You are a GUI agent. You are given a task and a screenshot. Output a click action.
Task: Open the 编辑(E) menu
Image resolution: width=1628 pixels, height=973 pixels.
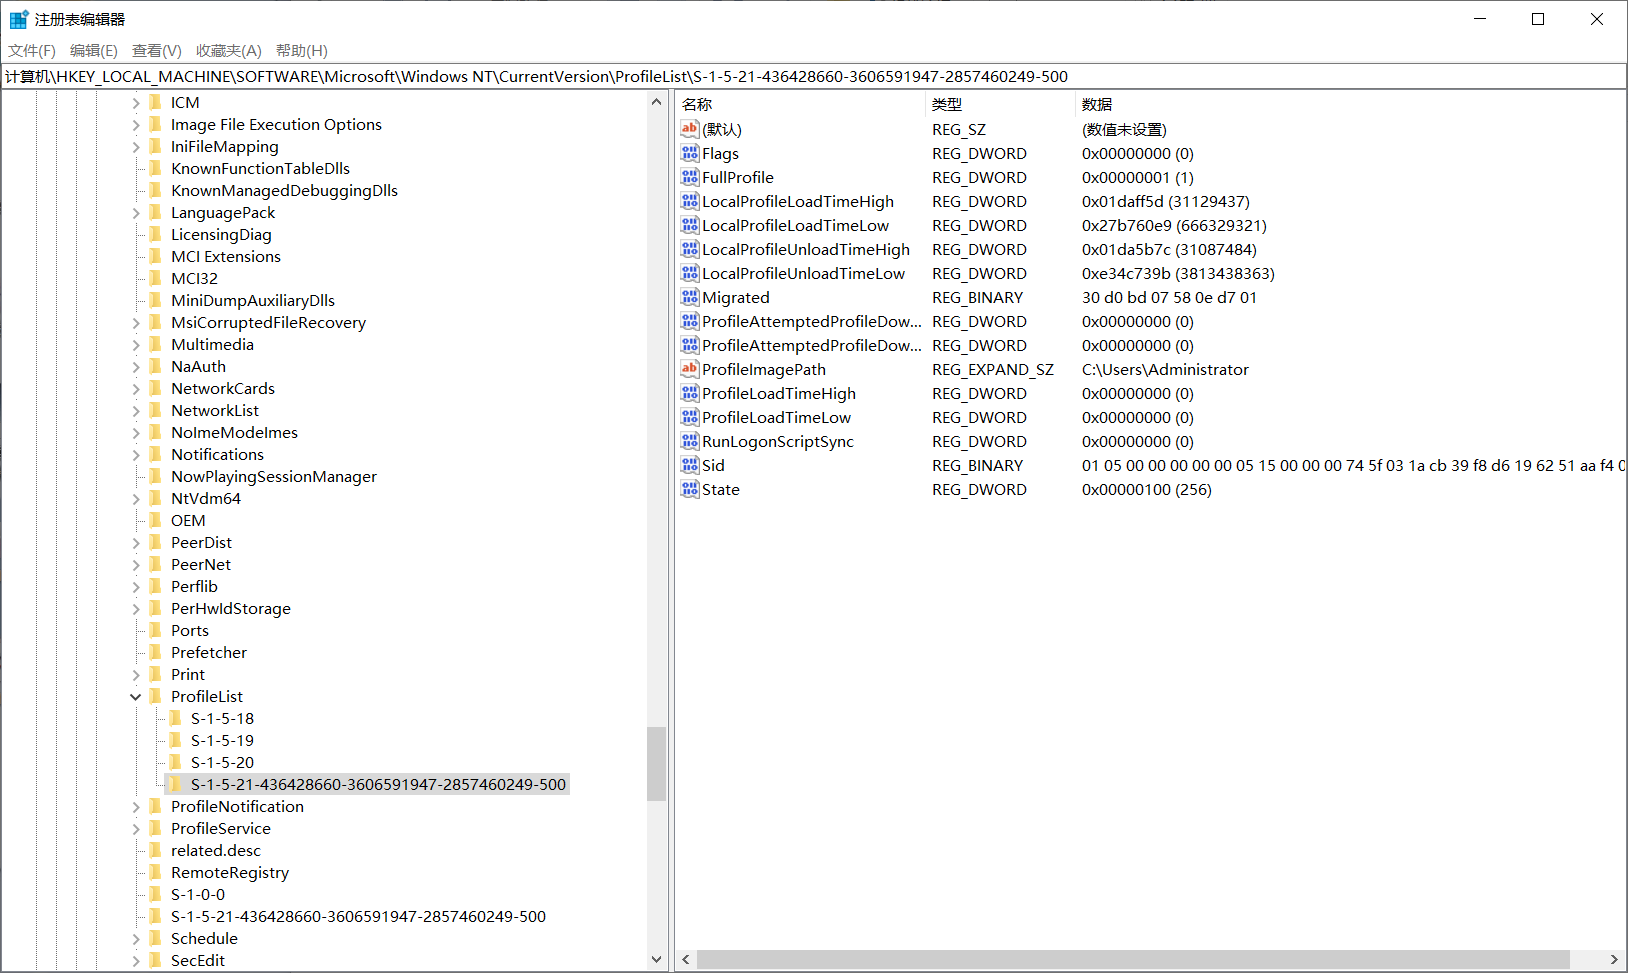pyautogui.click(x=94, y=50)
